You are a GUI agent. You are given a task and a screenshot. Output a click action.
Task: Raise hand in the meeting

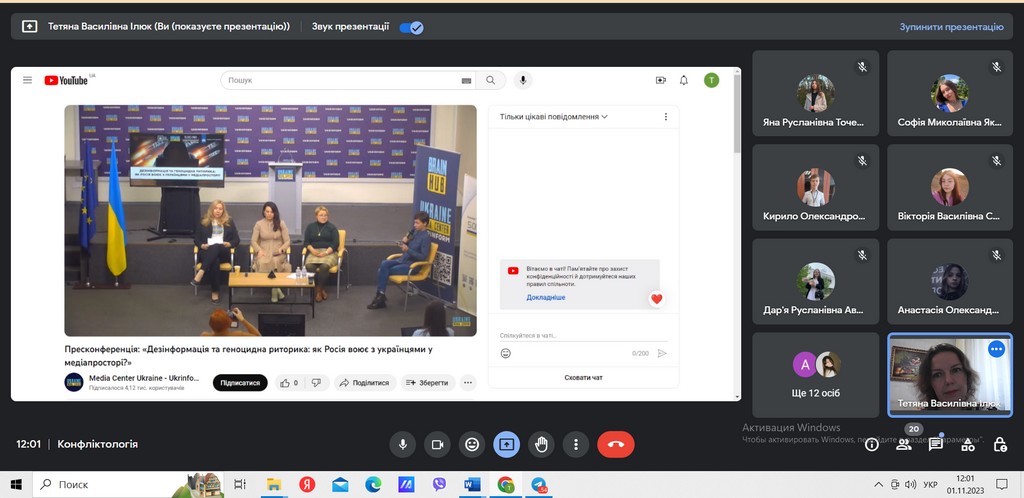(x=541, y=444)
